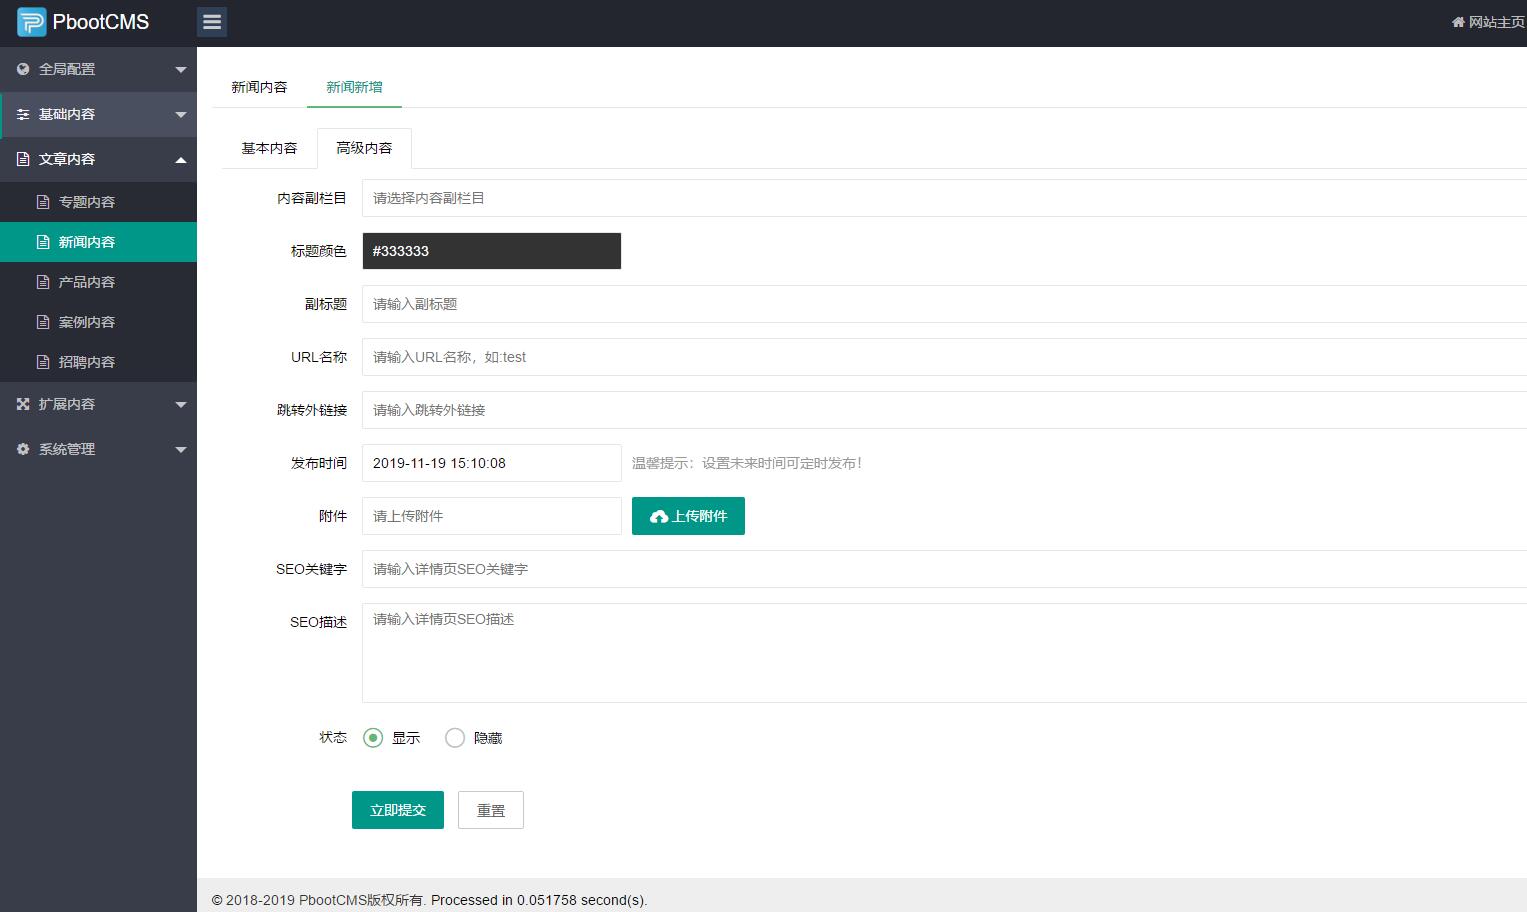Expand the 系统管理 menu arrow
This screenshot has height=912, width=1527.
point(181,450)
